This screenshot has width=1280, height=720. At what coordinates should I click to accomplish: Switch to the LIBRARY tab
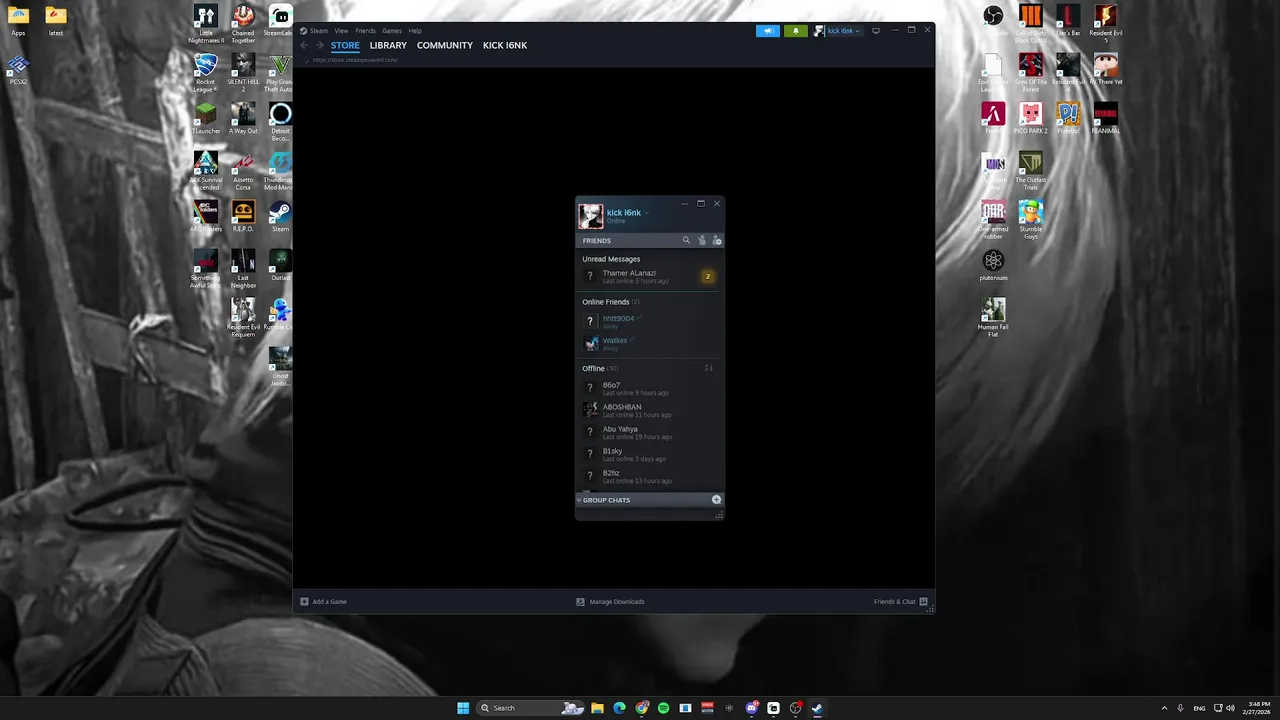[x=388, y=45]
